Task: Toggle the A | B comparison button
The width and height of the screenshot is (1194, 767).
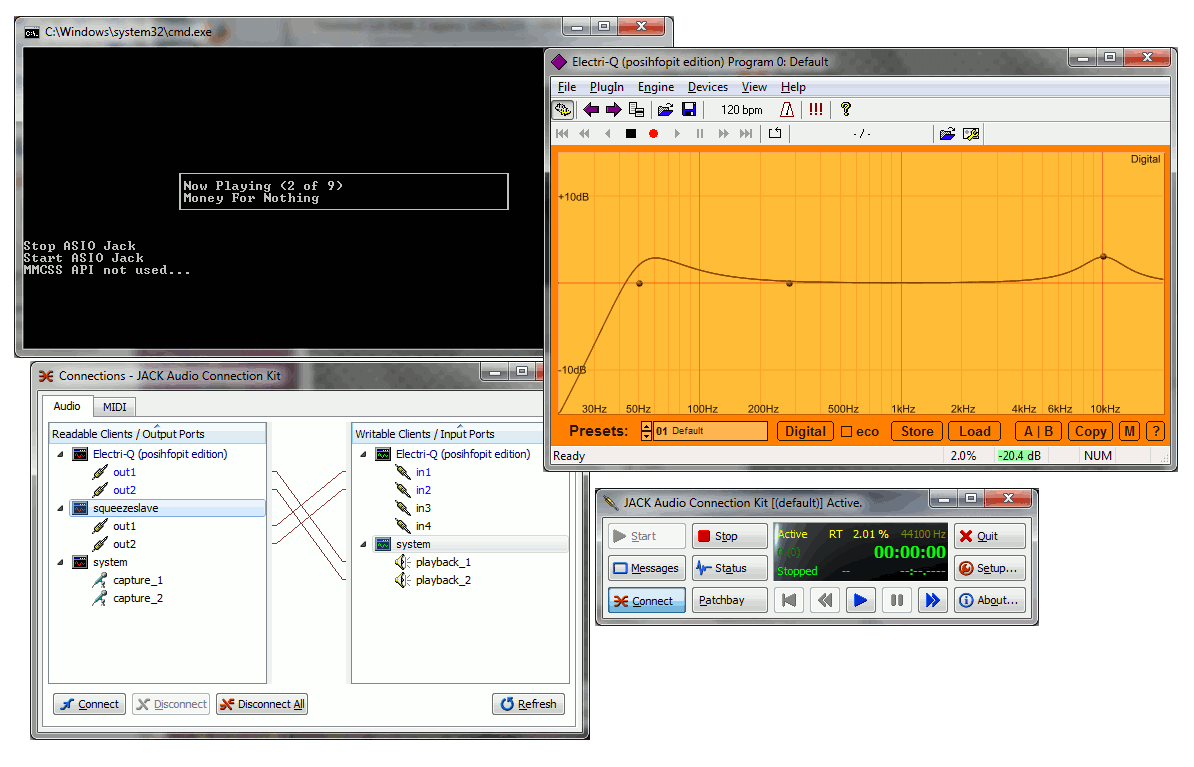Action: pyautogui.click(x=1039, y=432)
